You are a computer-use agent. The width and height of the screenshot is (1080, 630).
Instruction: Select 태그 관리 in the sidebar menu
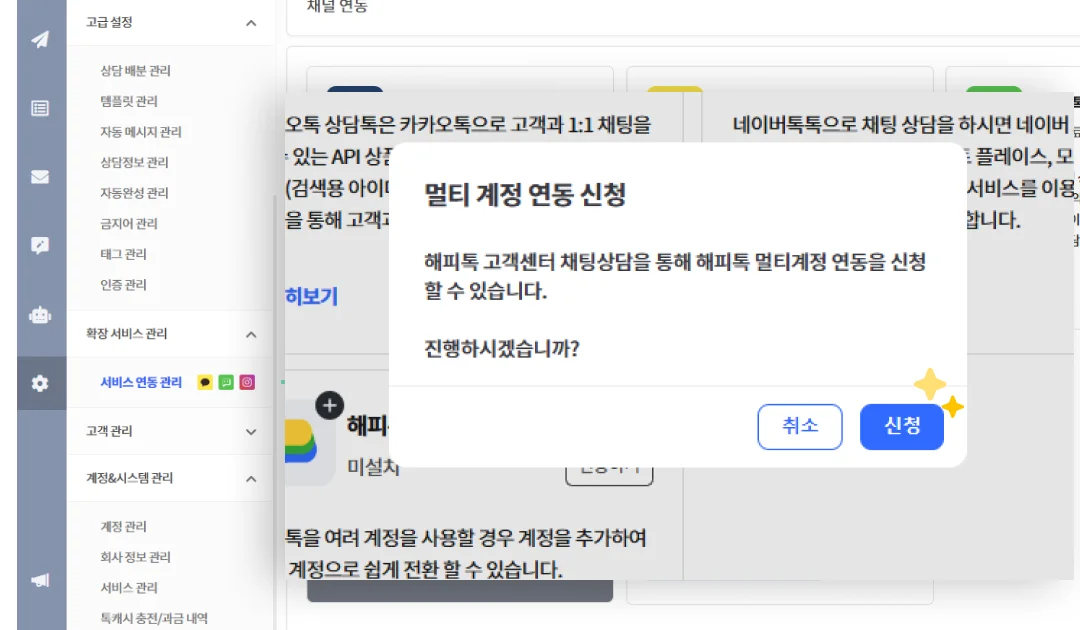point(123,253)
